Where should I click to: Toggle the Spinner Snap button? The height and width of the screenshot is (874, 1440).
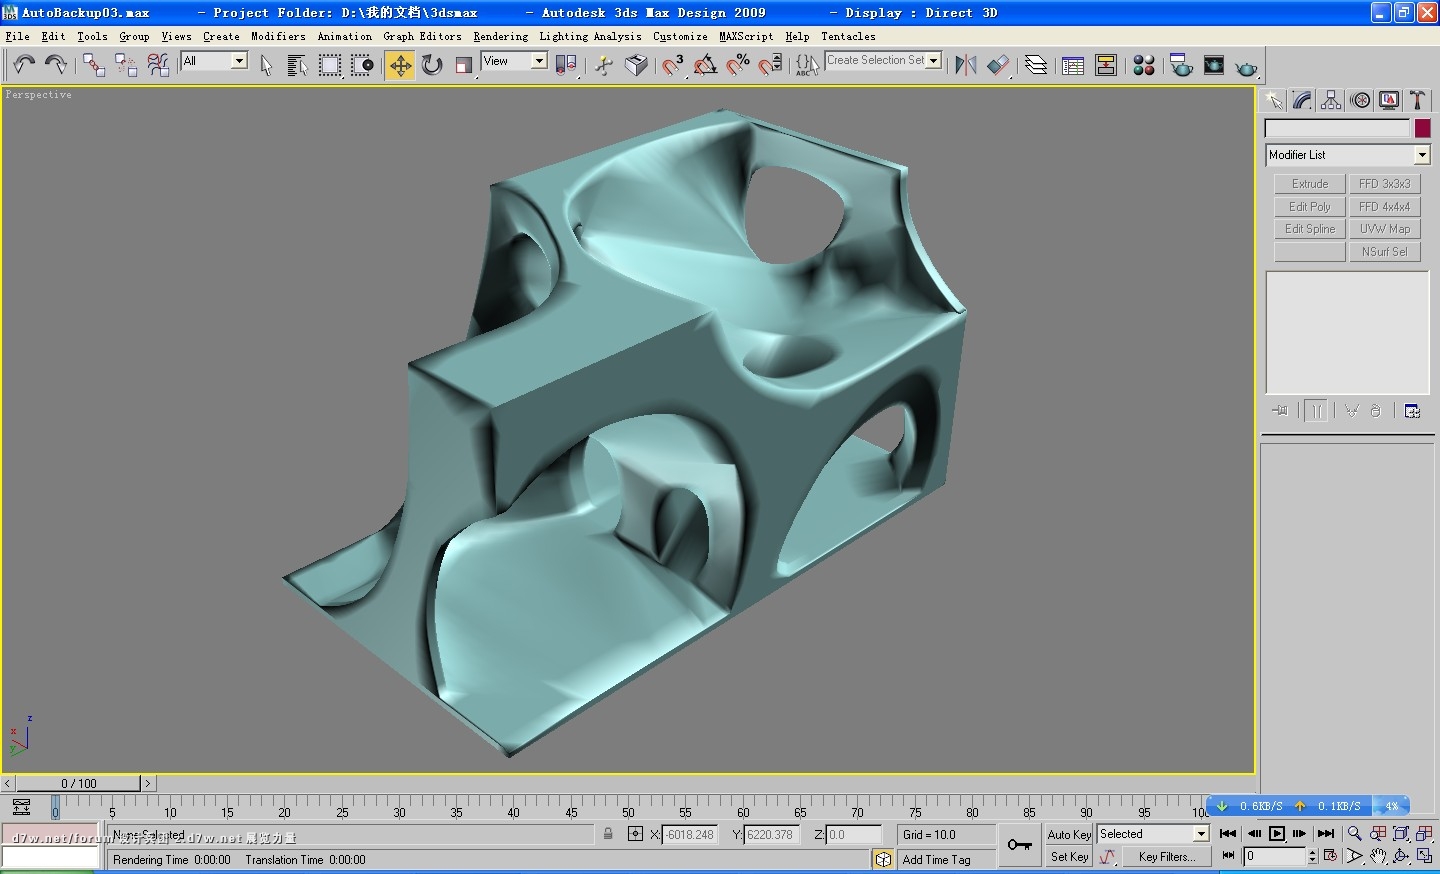[770, 65]
